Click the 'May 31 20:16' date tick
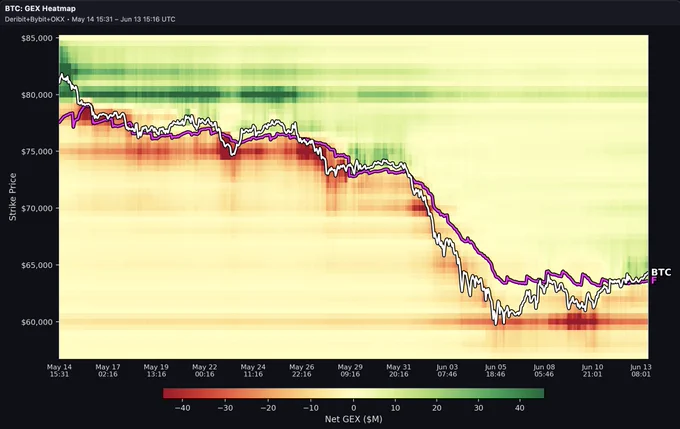The width and height of the screenshot is (680, 429). click(x=399, y=370)
